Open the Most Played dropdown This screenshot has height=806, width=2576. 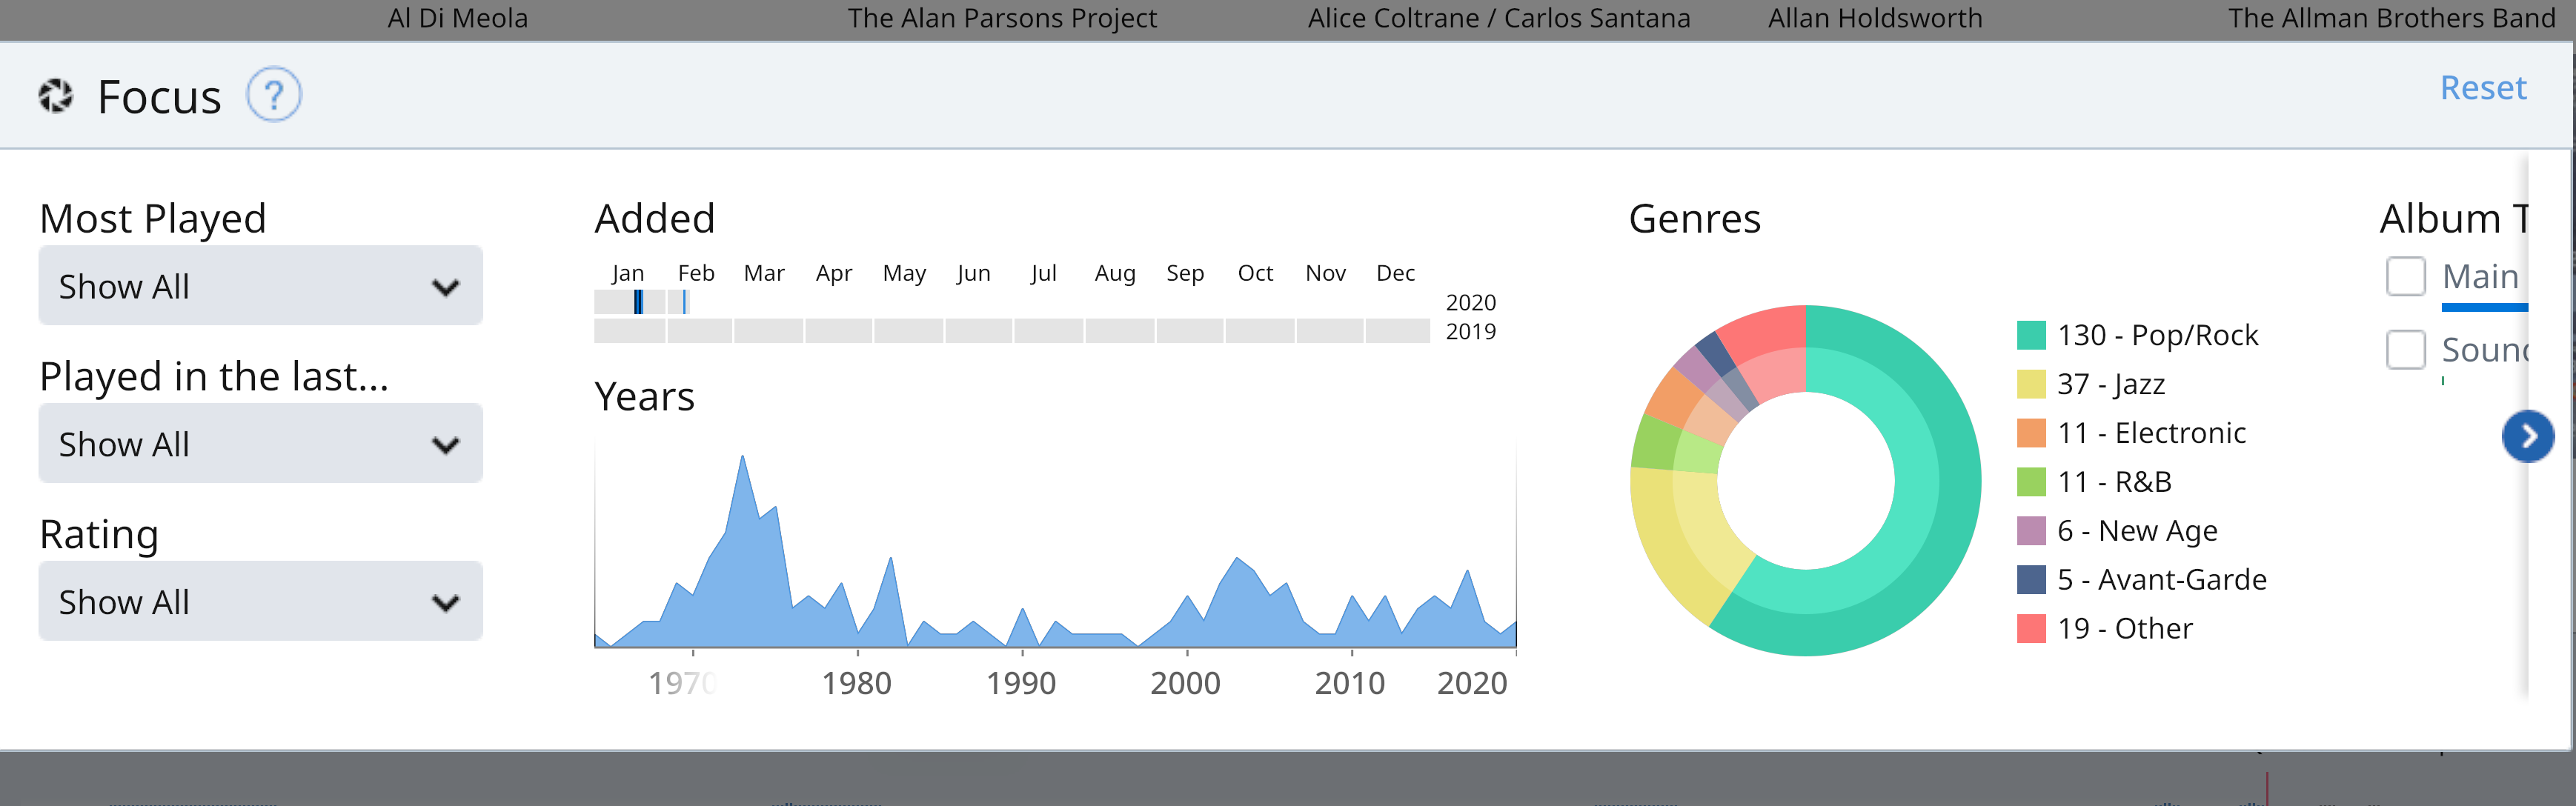(x=260, y=287)
